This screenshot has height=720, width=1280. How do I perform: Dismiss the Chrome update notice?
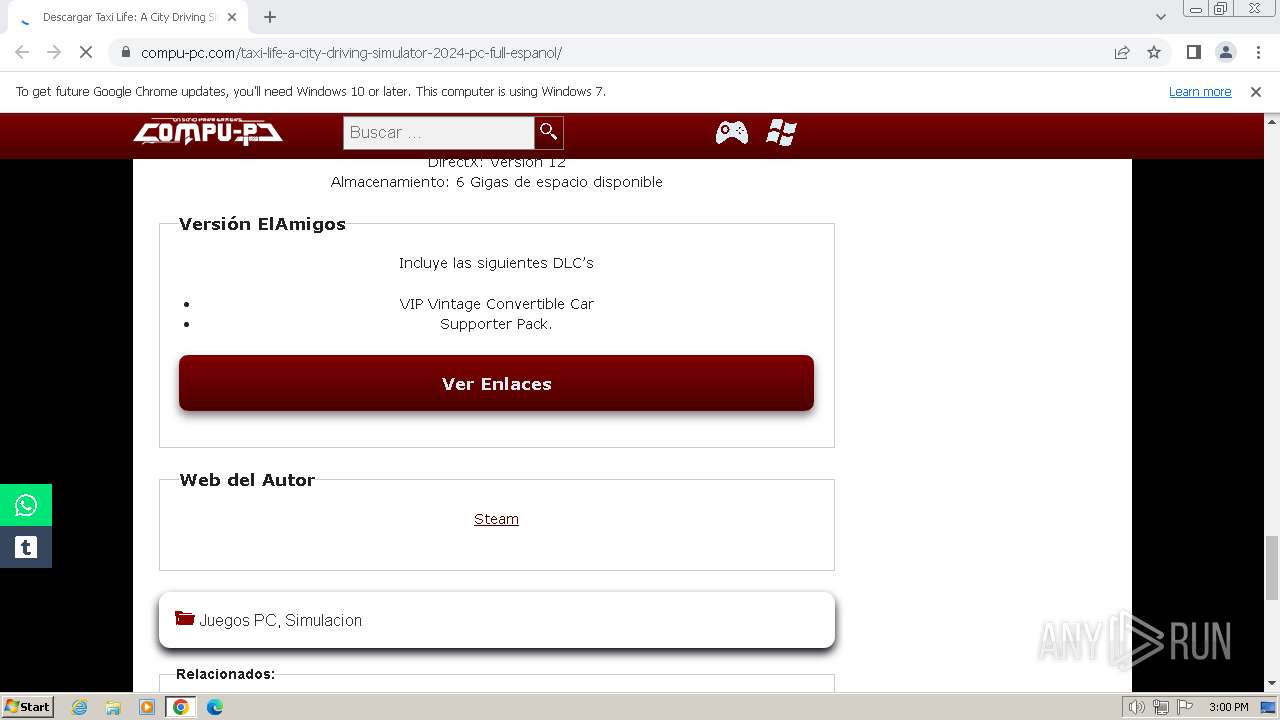click(x=1256, y=91)
